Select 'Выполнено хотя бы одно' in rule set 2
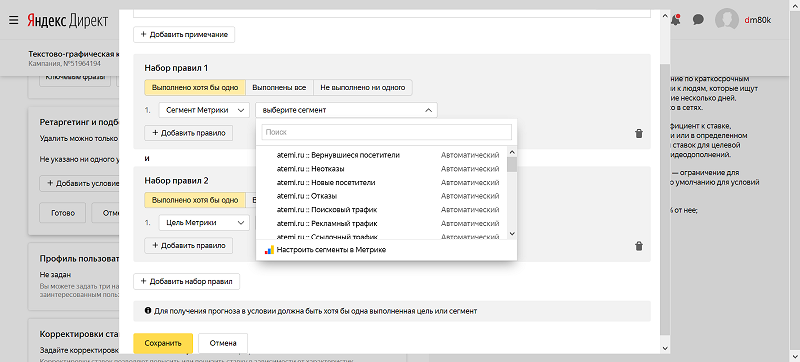The image size is (800, 362). [195, 200]
